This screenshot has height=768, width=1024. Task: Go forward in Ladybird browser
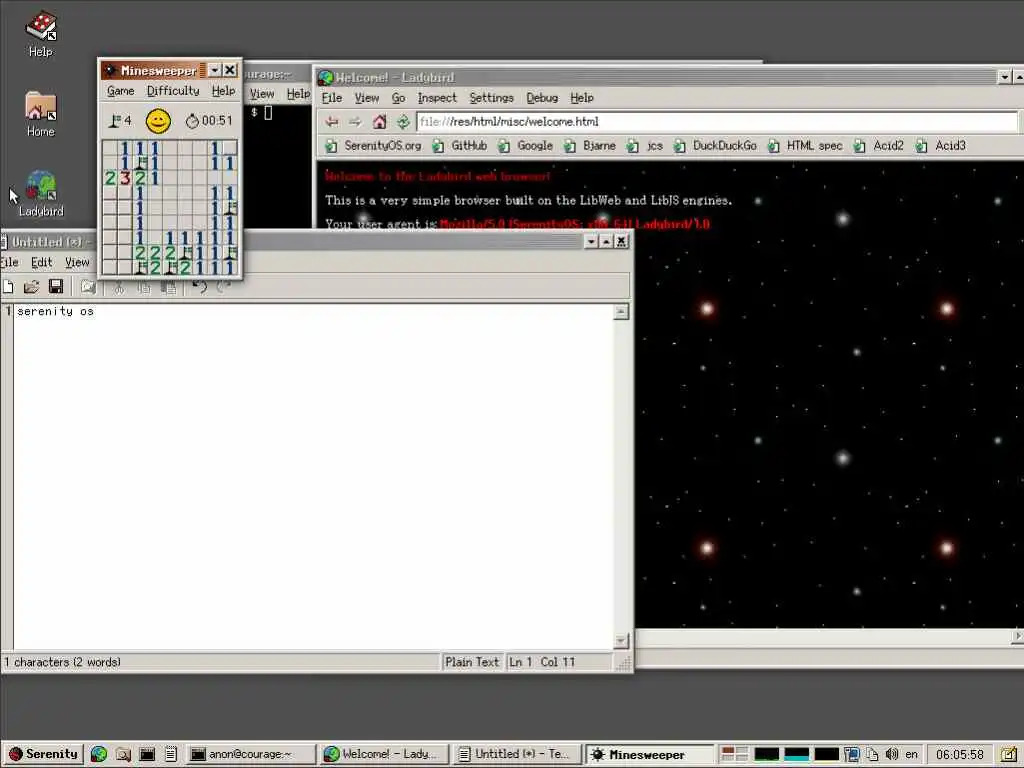(355, 121)
